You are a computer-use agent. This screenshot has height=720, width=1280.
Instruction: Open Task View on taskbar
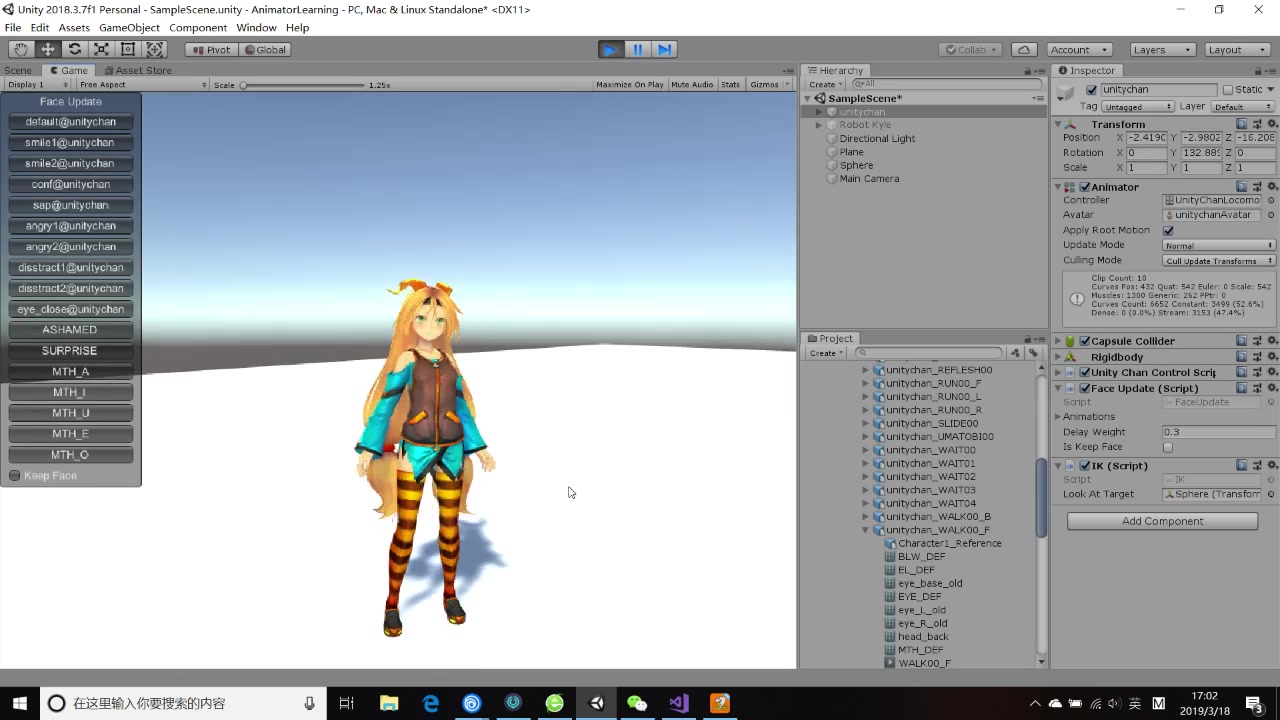(x=347, y=703)
